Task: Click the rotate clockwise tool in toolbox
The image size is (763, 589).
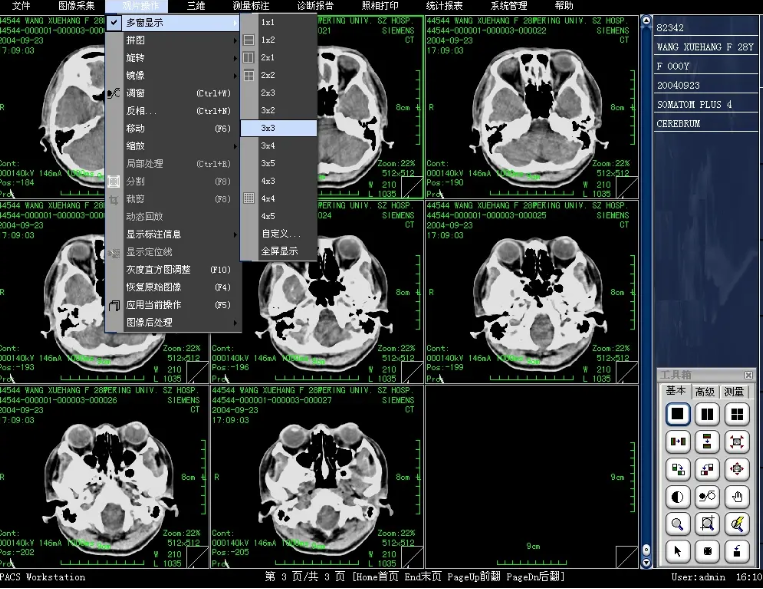Action: click(x=677, y=469)
